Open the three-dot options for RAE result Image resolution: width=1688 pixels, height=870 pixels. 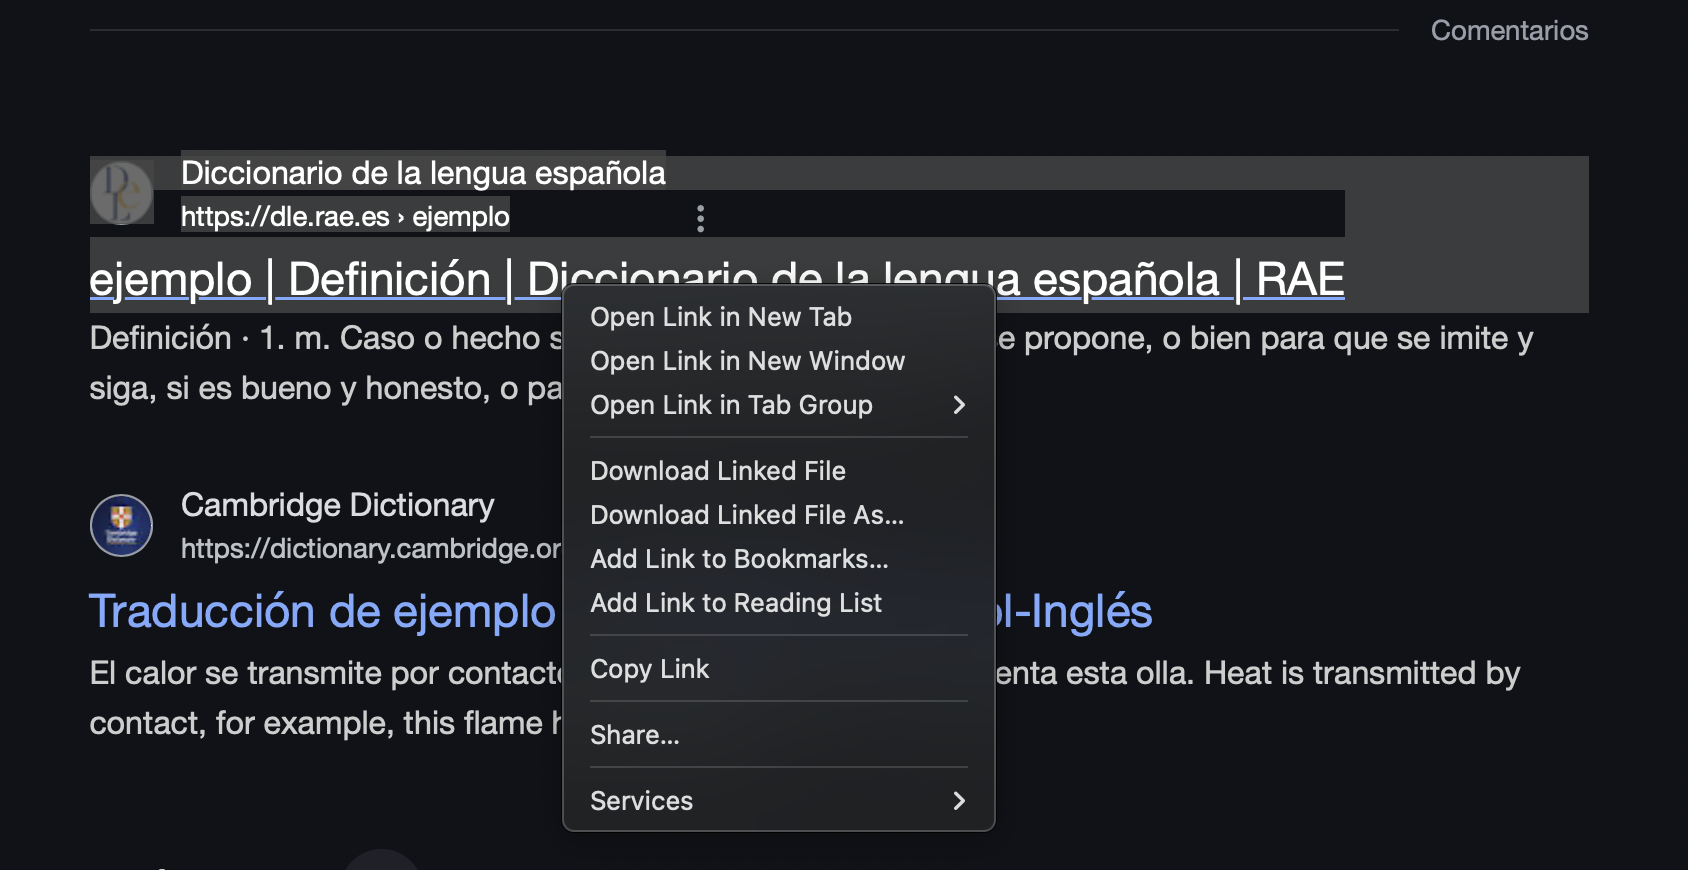click(x=700, y=218)
